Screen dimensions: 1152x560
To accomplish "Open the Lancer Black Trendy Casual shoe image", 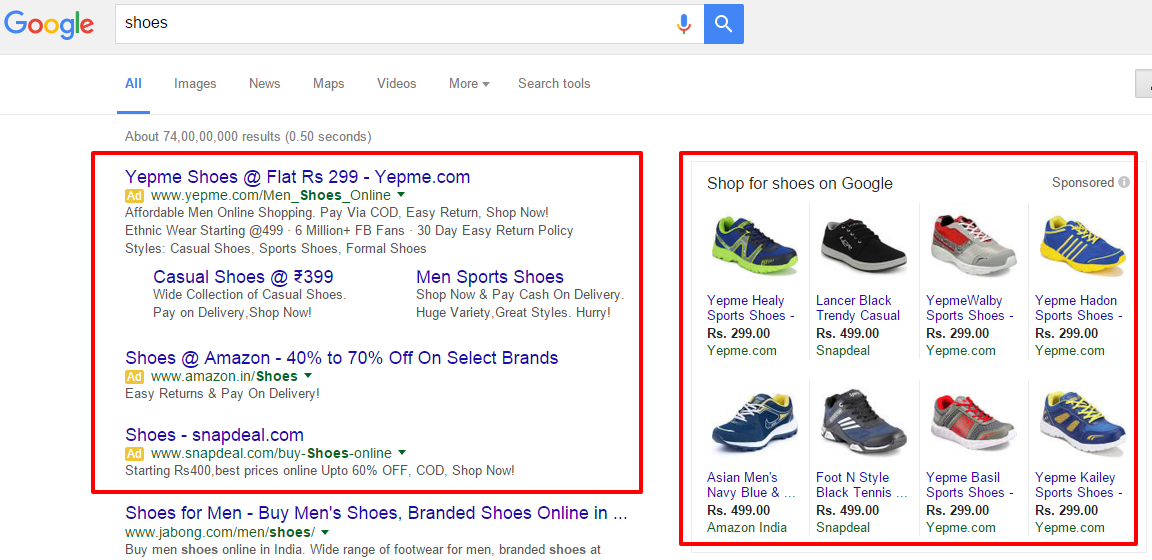I will [x=863, y=246].
